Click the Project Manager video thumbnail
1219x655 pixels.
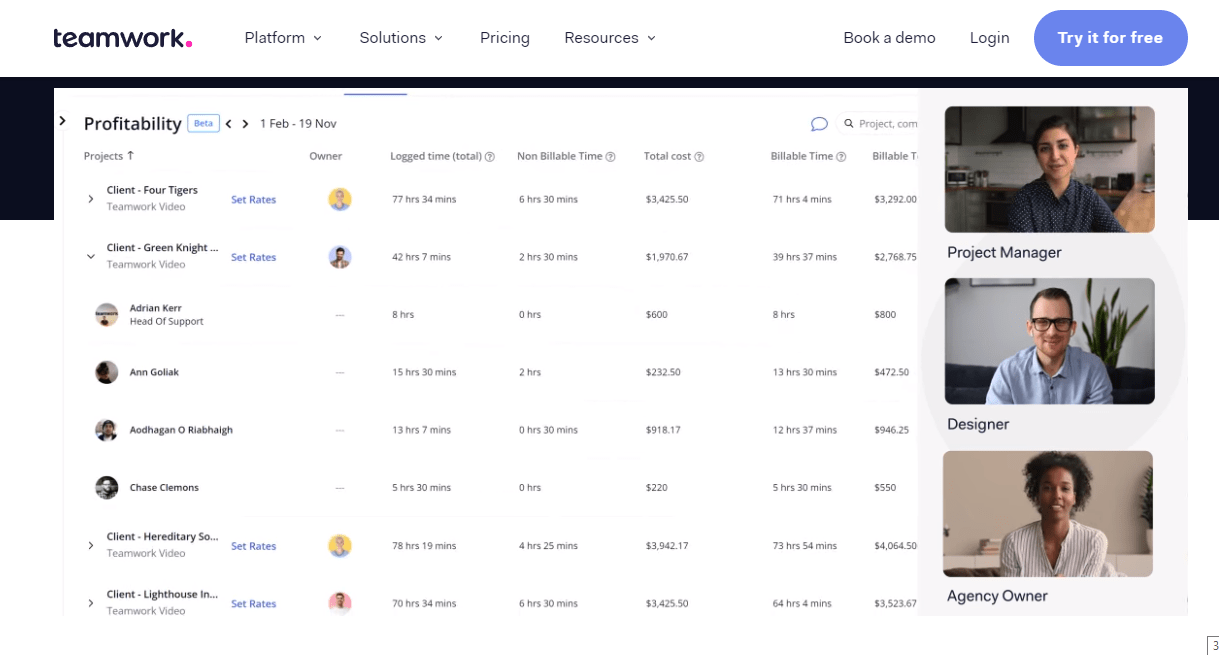click(1049, 169)
